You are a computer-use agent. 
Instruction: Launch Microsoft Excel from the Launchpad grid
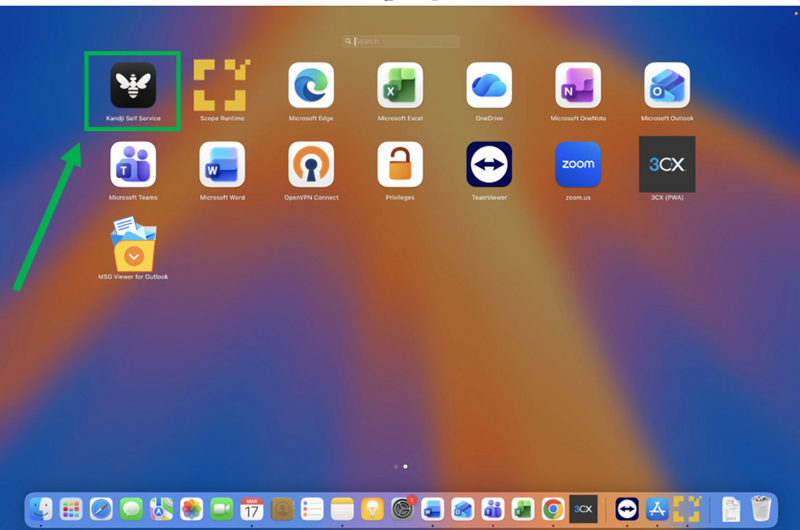[x=400, y=85]
